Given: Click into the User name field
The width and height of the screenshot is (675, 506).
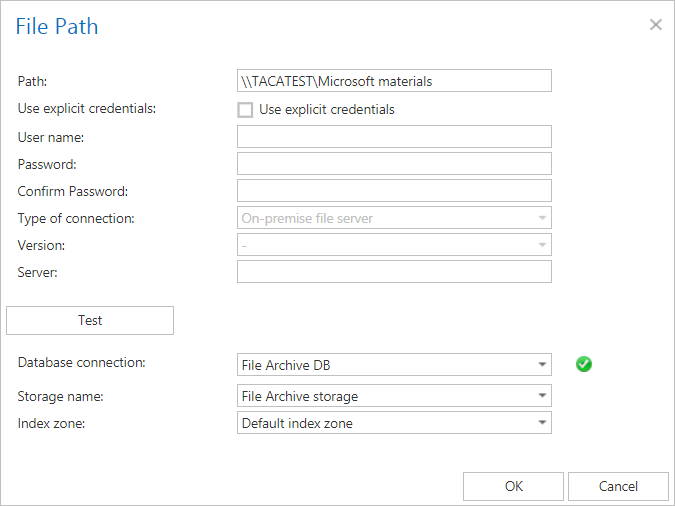Looking at the screenshot, I should coord(394,137).
